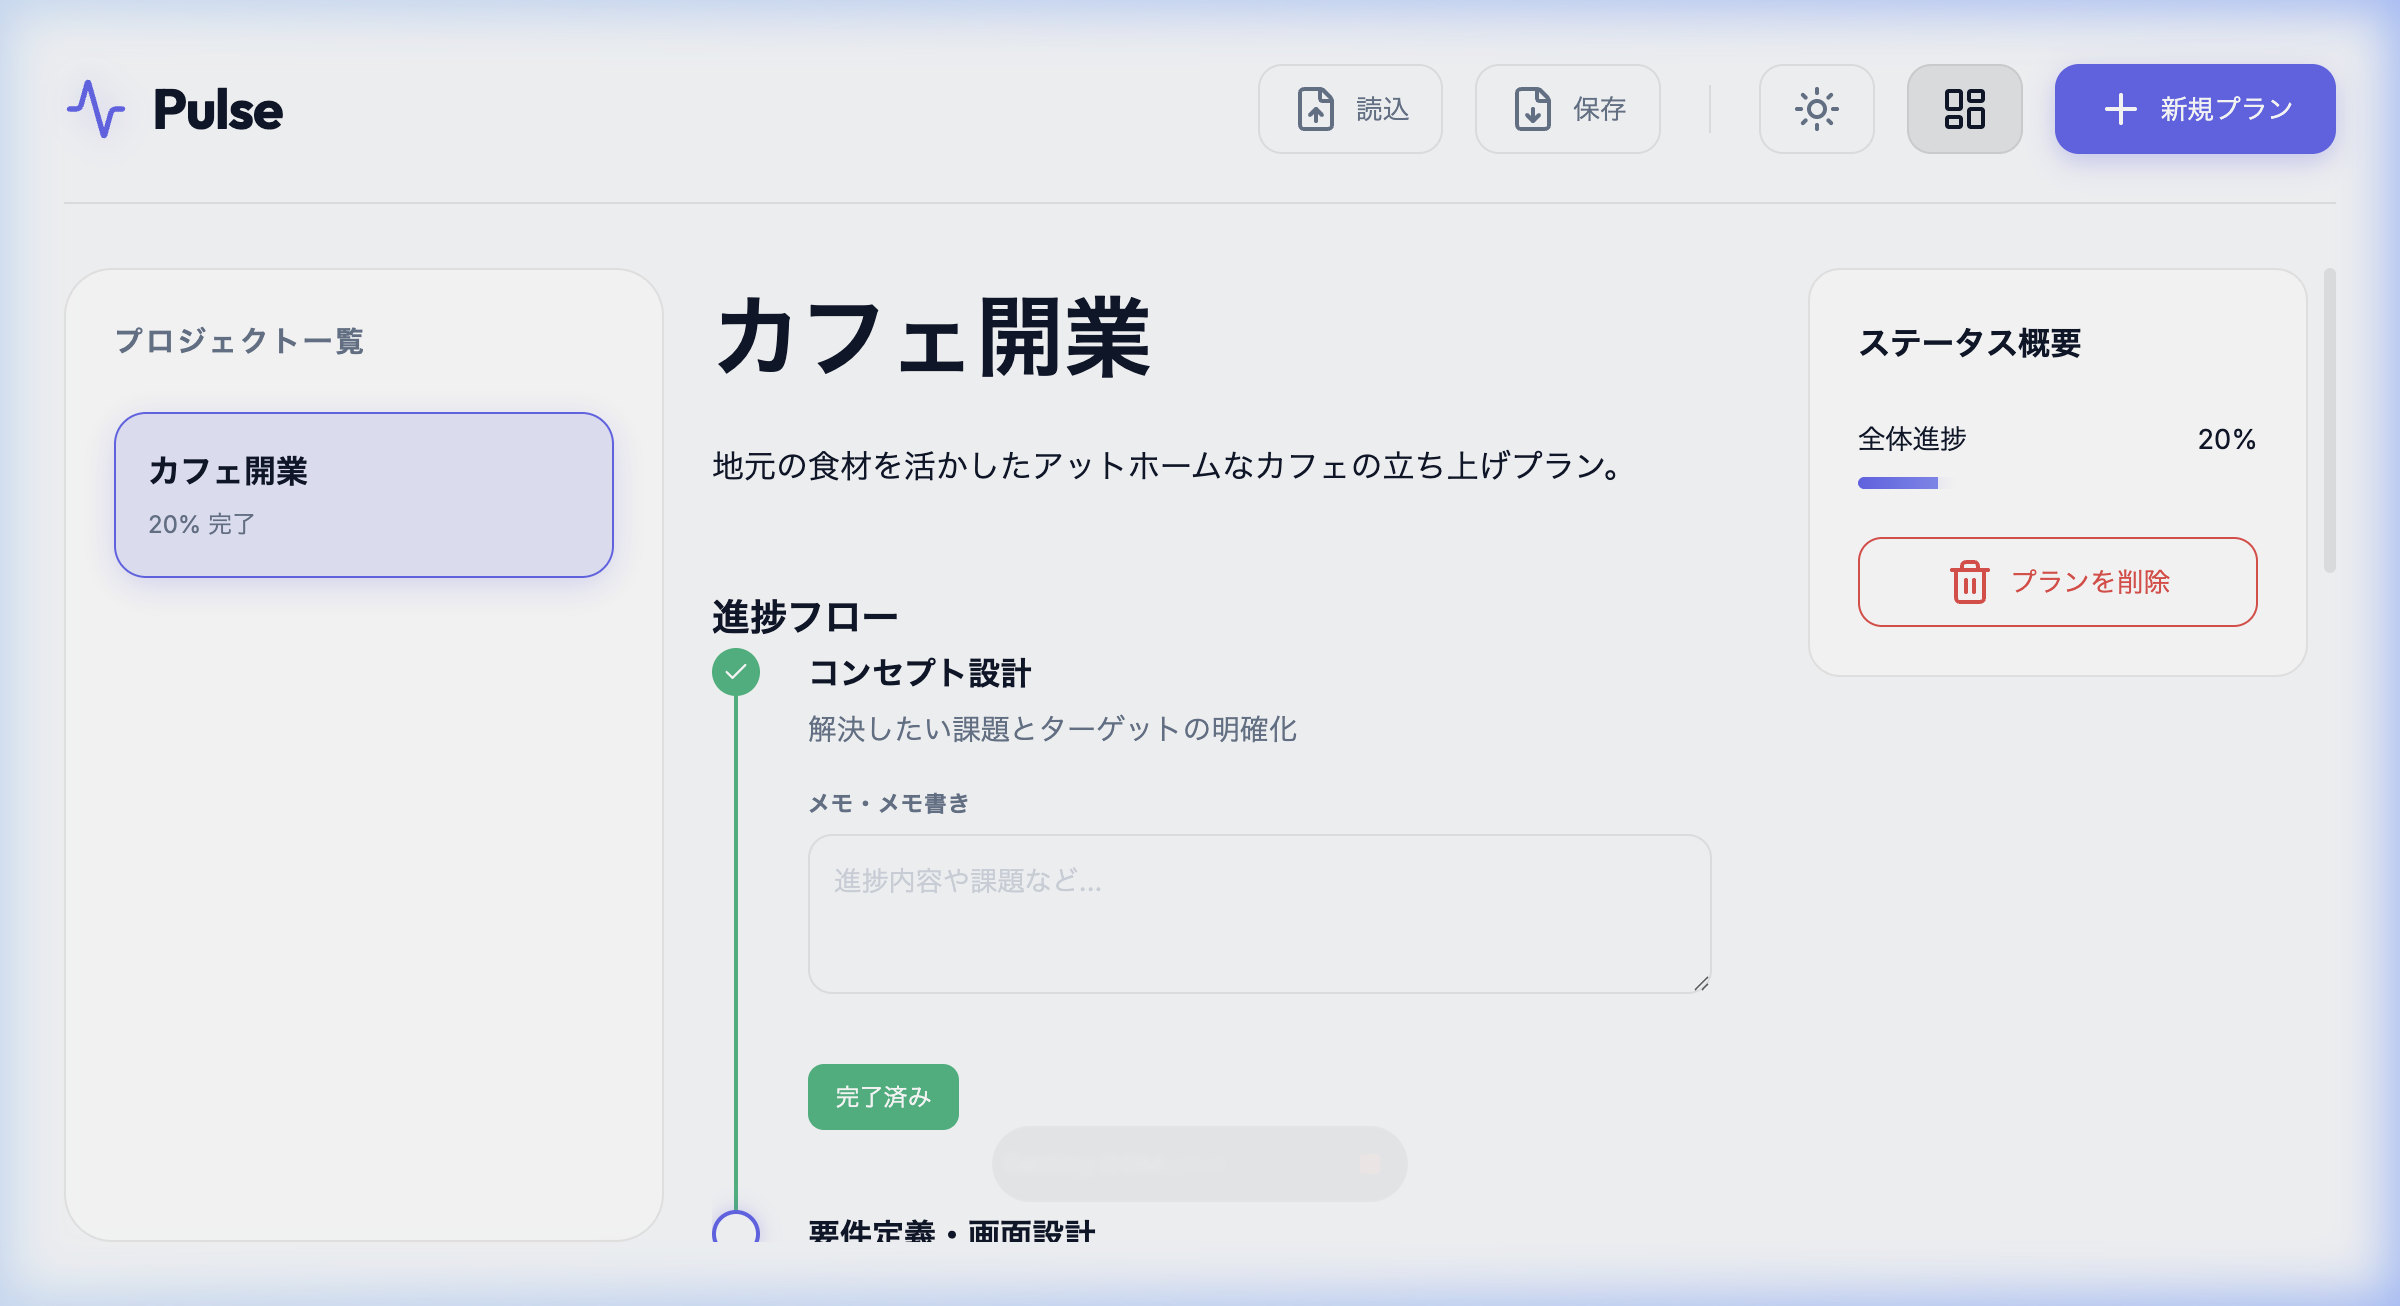Click the ステータス概要 heading
Viewport: 2400px width, 1306px height.
point(1969,343)
